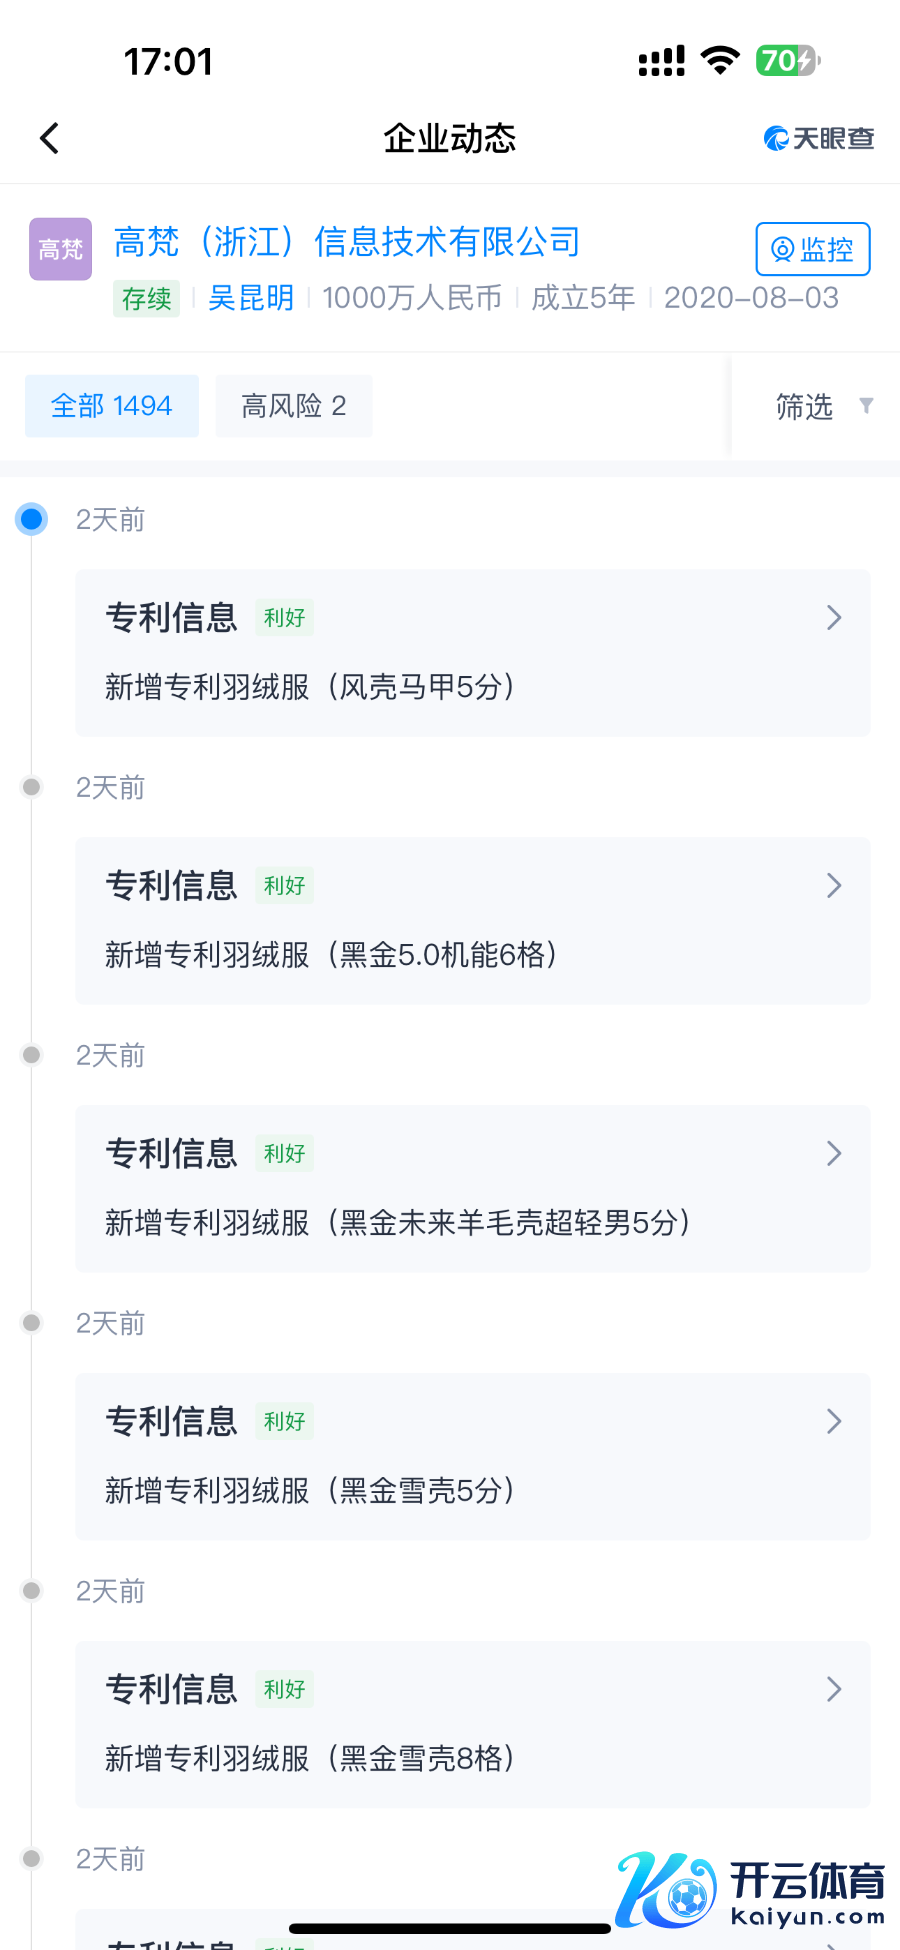The width and height of the screenshot is (900, 1950).
Task: Tap the 天眼查 logo icon
Action: pos(818,138)
